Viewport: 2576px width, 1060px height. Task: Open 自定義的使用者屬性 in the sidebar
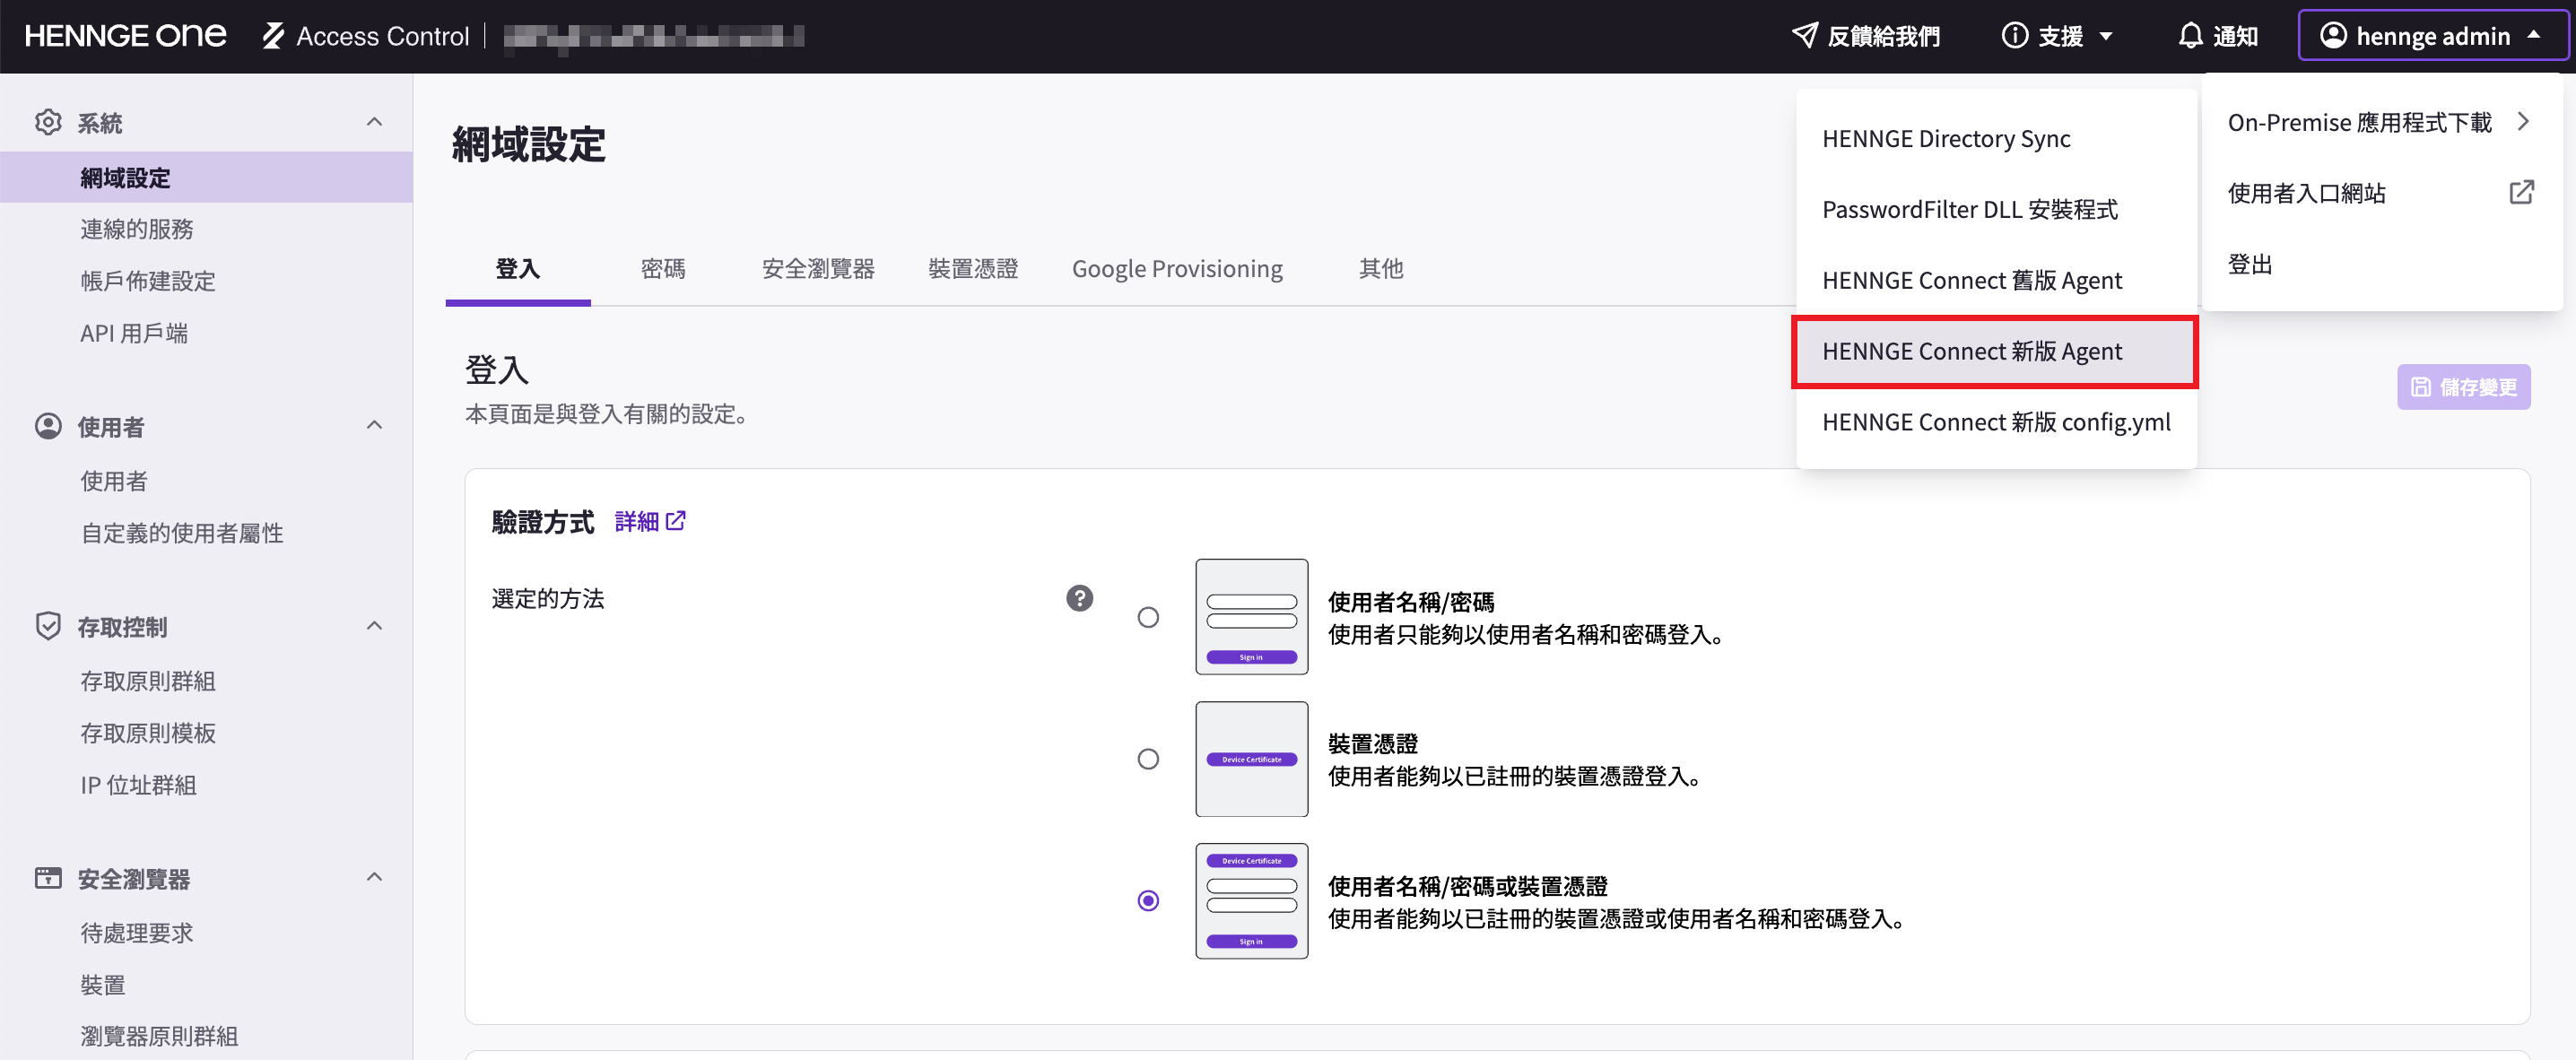(x=206, y=533)
